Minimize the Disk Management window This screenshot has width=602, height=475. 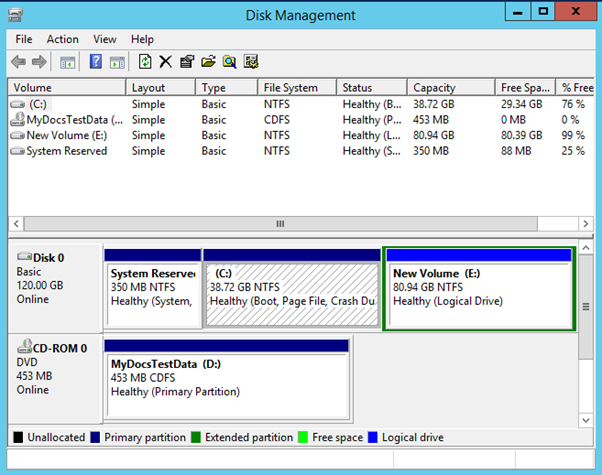(x=518, y=12)
